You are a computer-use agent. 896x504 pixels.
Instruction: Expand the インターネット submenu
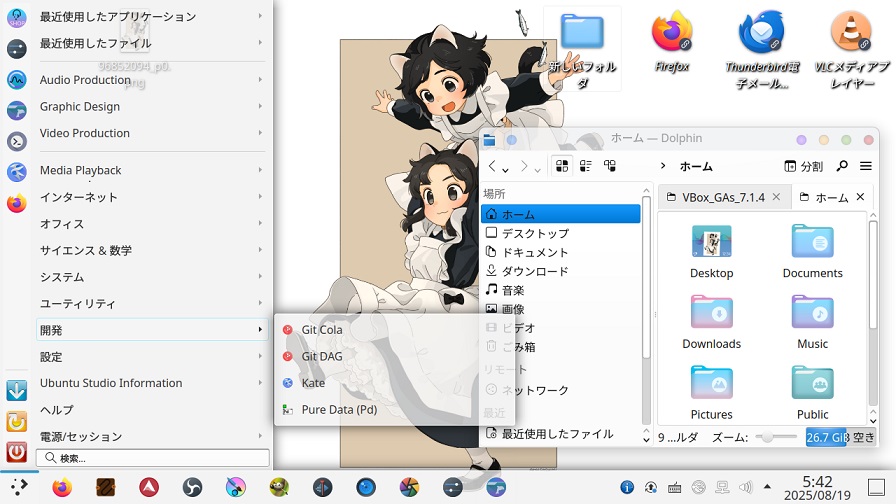151,197
